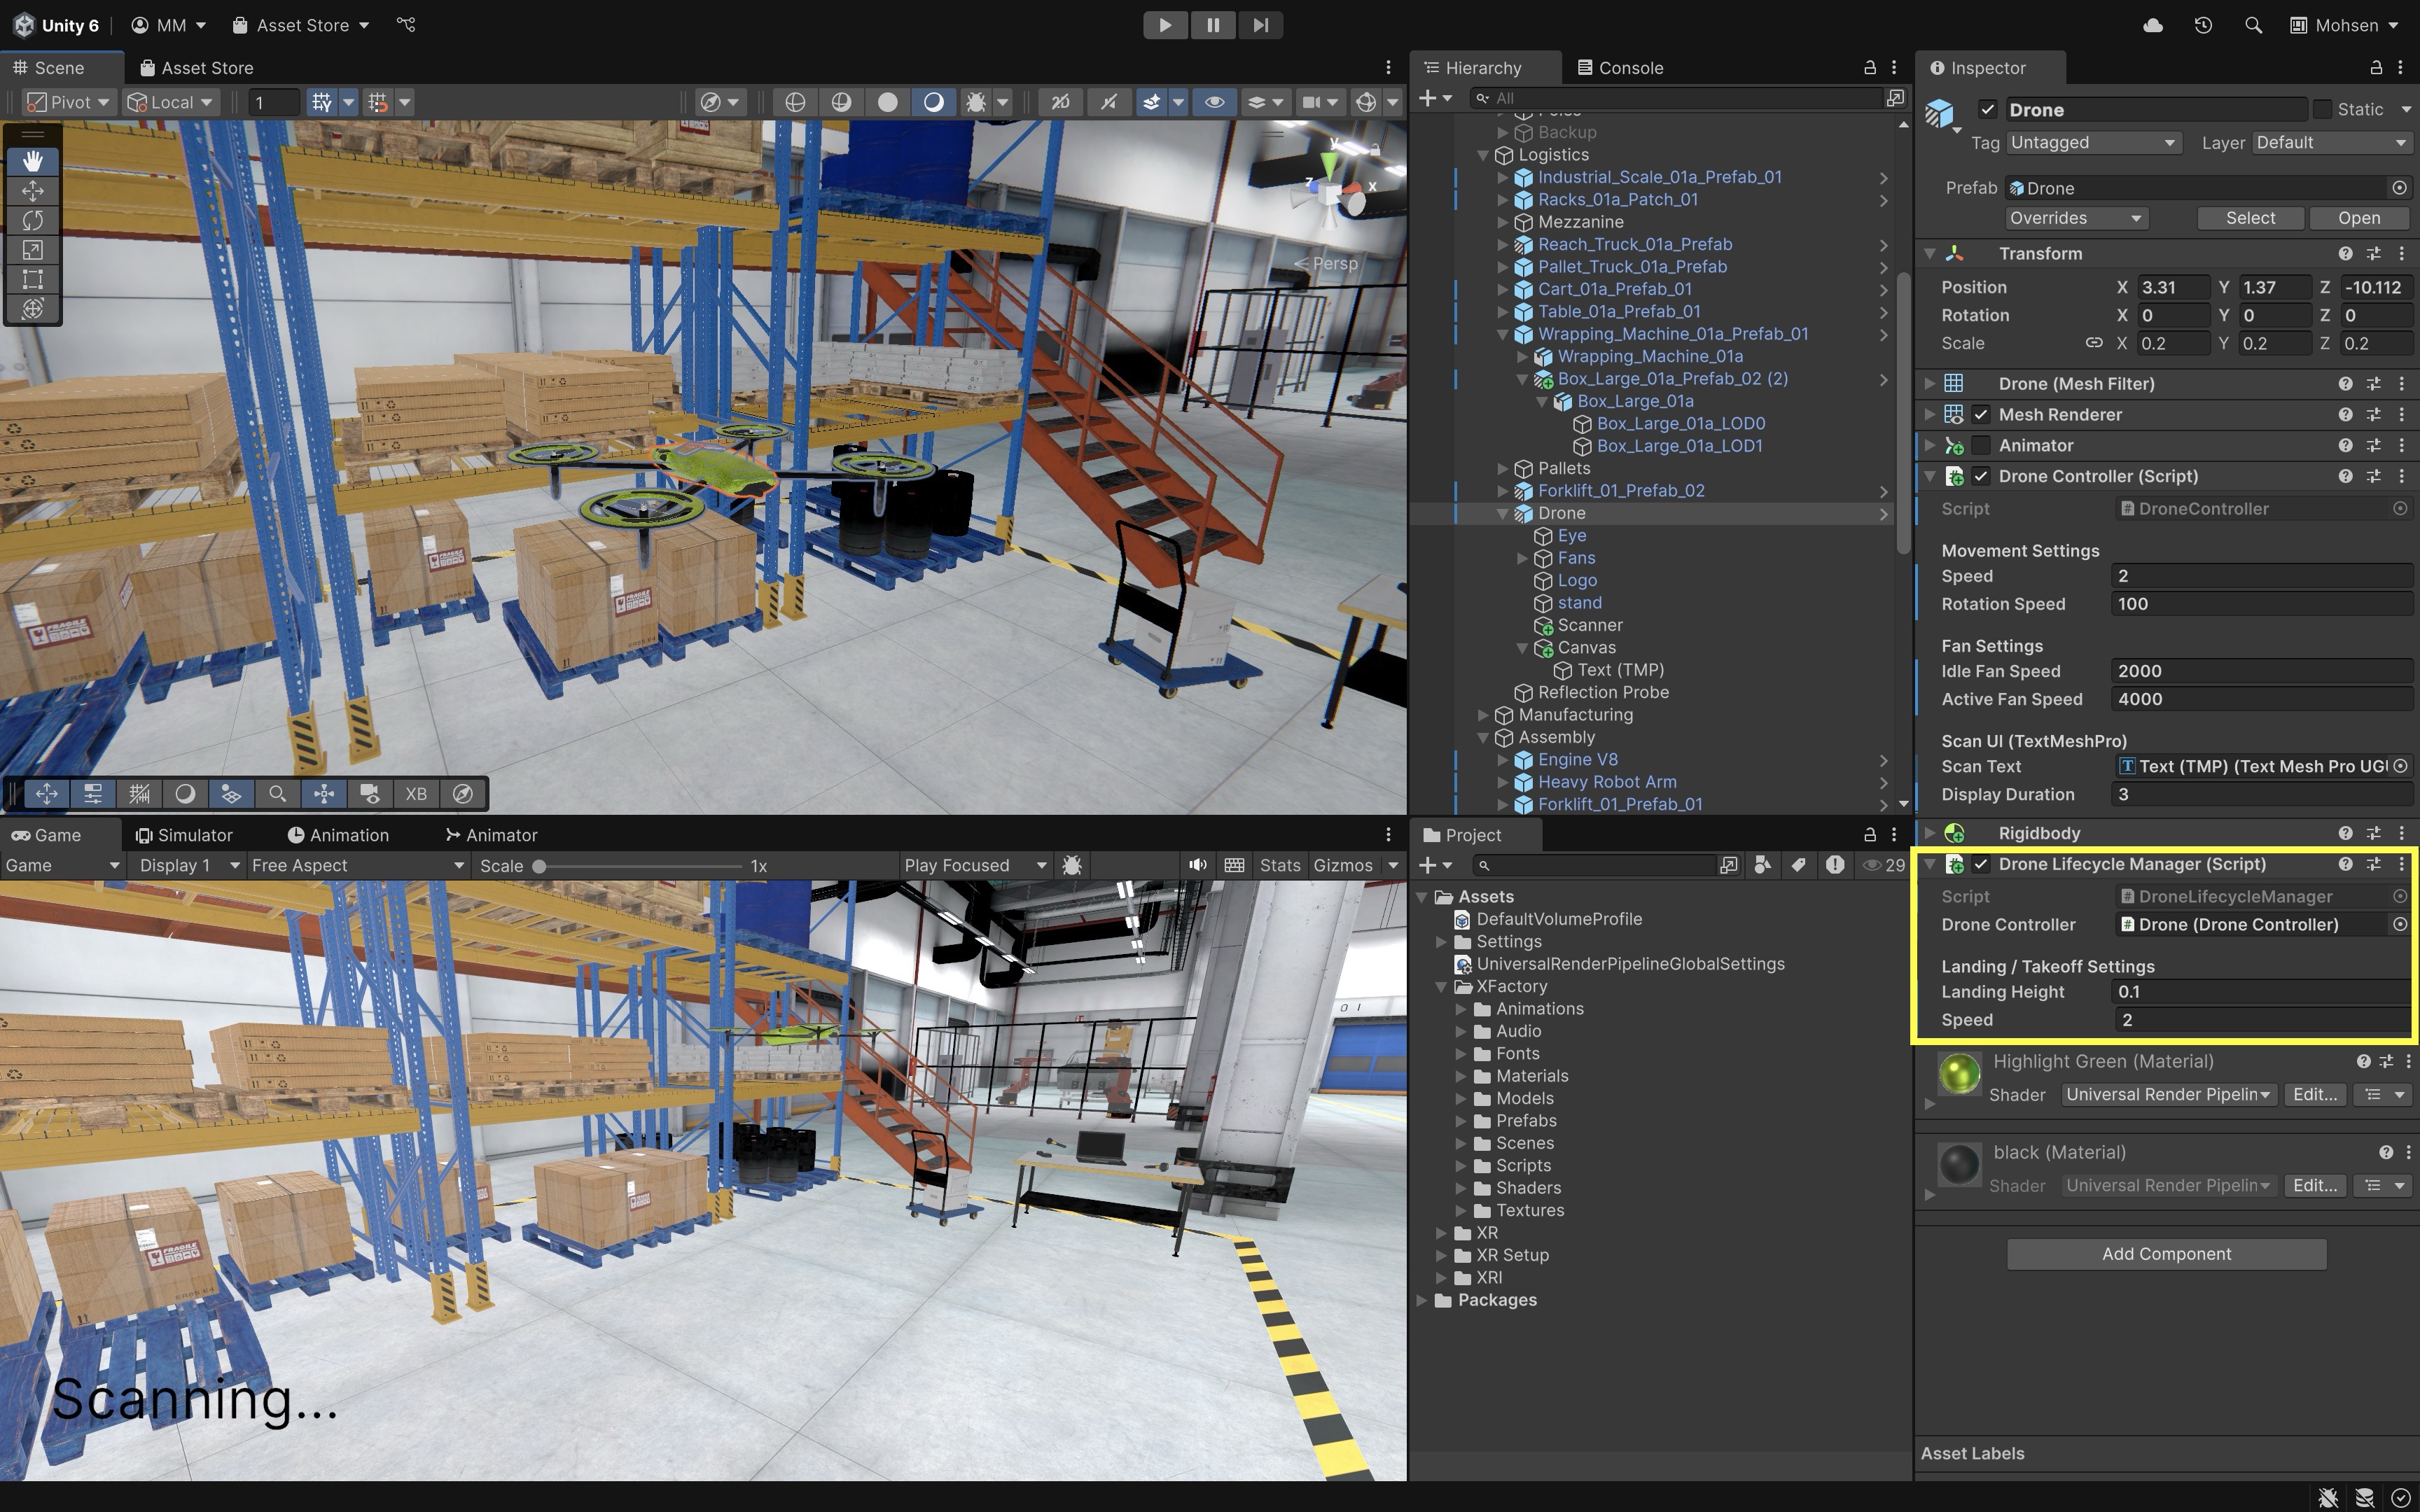Select the Rotate tool in scene tools

coord(32,220)
